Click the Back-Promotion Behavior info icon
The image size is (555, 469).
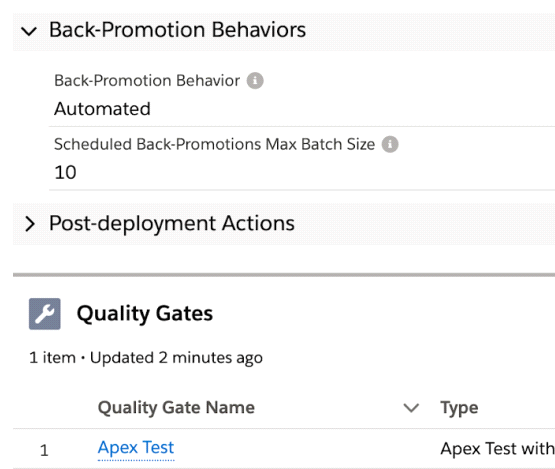(x=255, y=81)
